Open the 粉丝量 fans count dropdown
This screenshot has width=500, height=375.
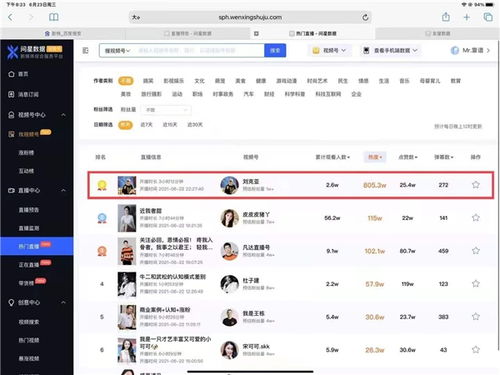pos(166,110)
